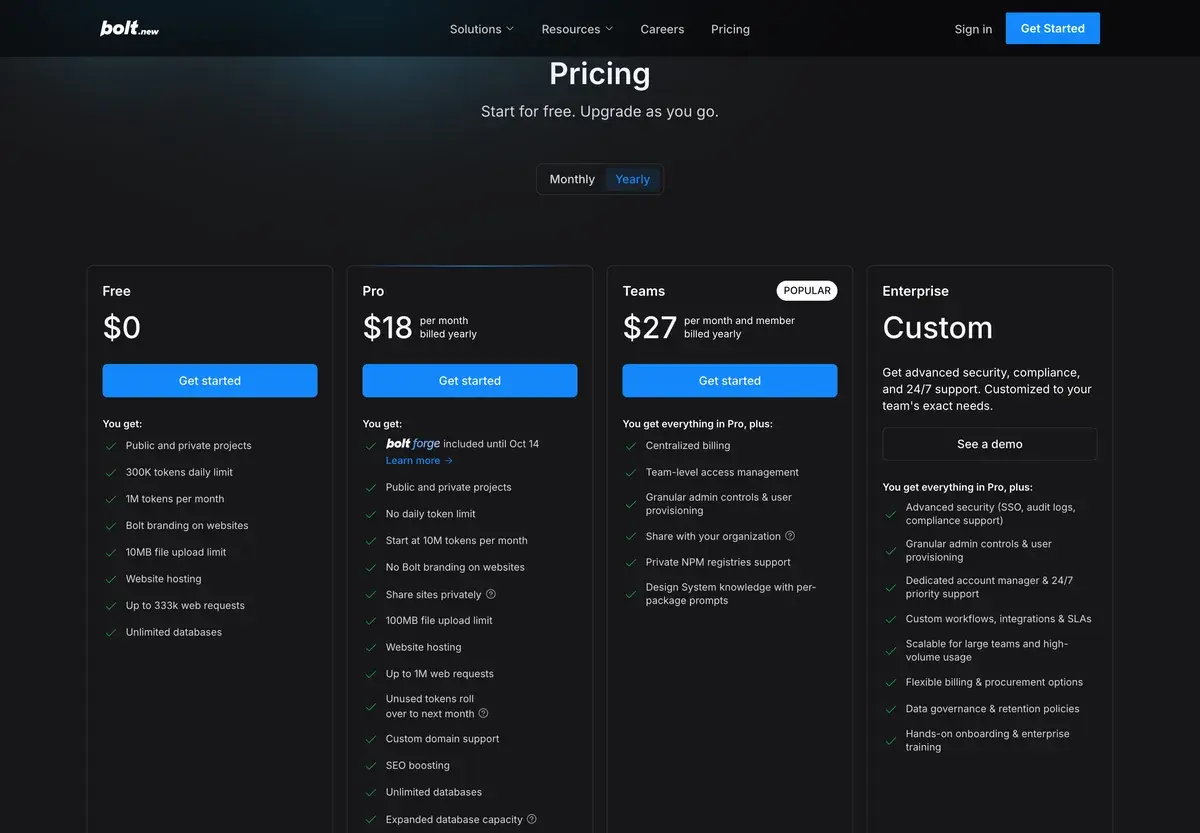
Task: Click the $18 price in Pro plan
Action: [x=388, y=327]
